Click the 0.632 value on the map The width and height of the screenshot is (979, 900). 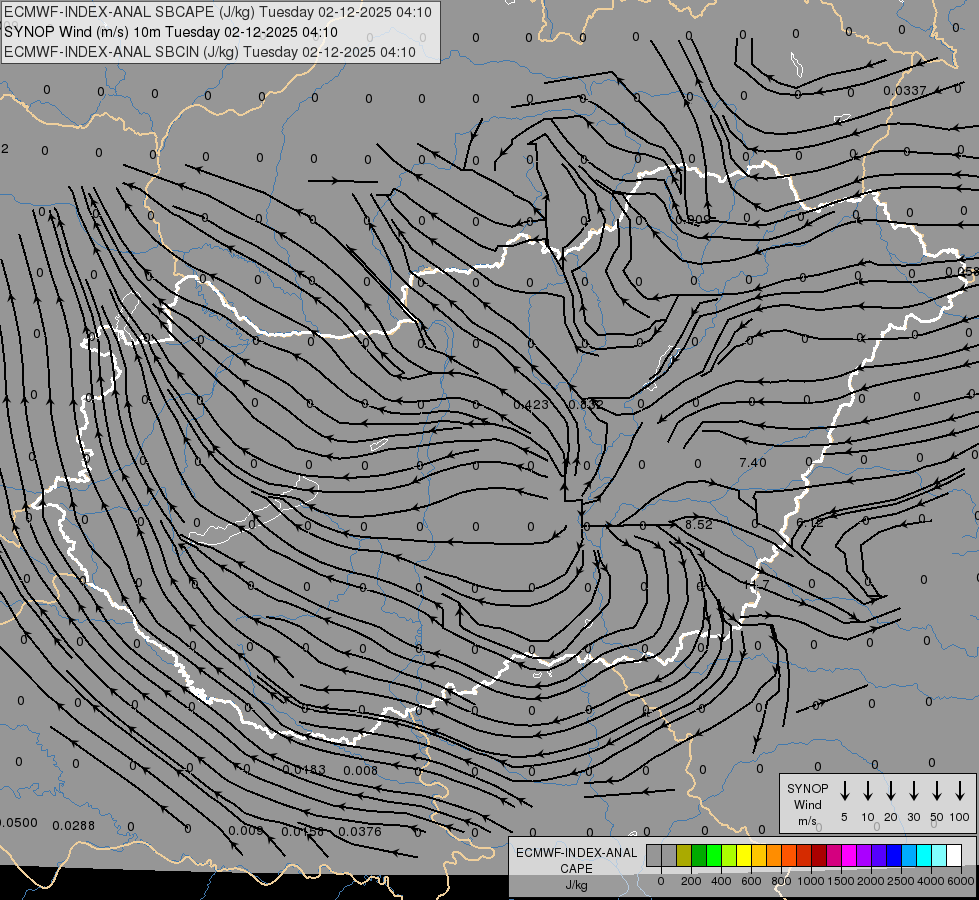pos(586,405)
